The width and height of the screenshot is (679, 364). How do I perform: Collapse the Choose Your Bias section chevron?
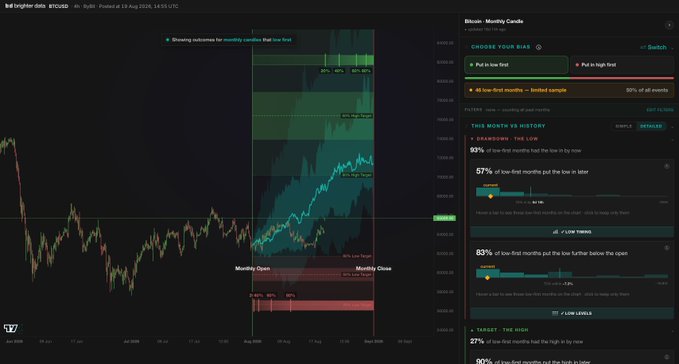[x=672, y=48]
